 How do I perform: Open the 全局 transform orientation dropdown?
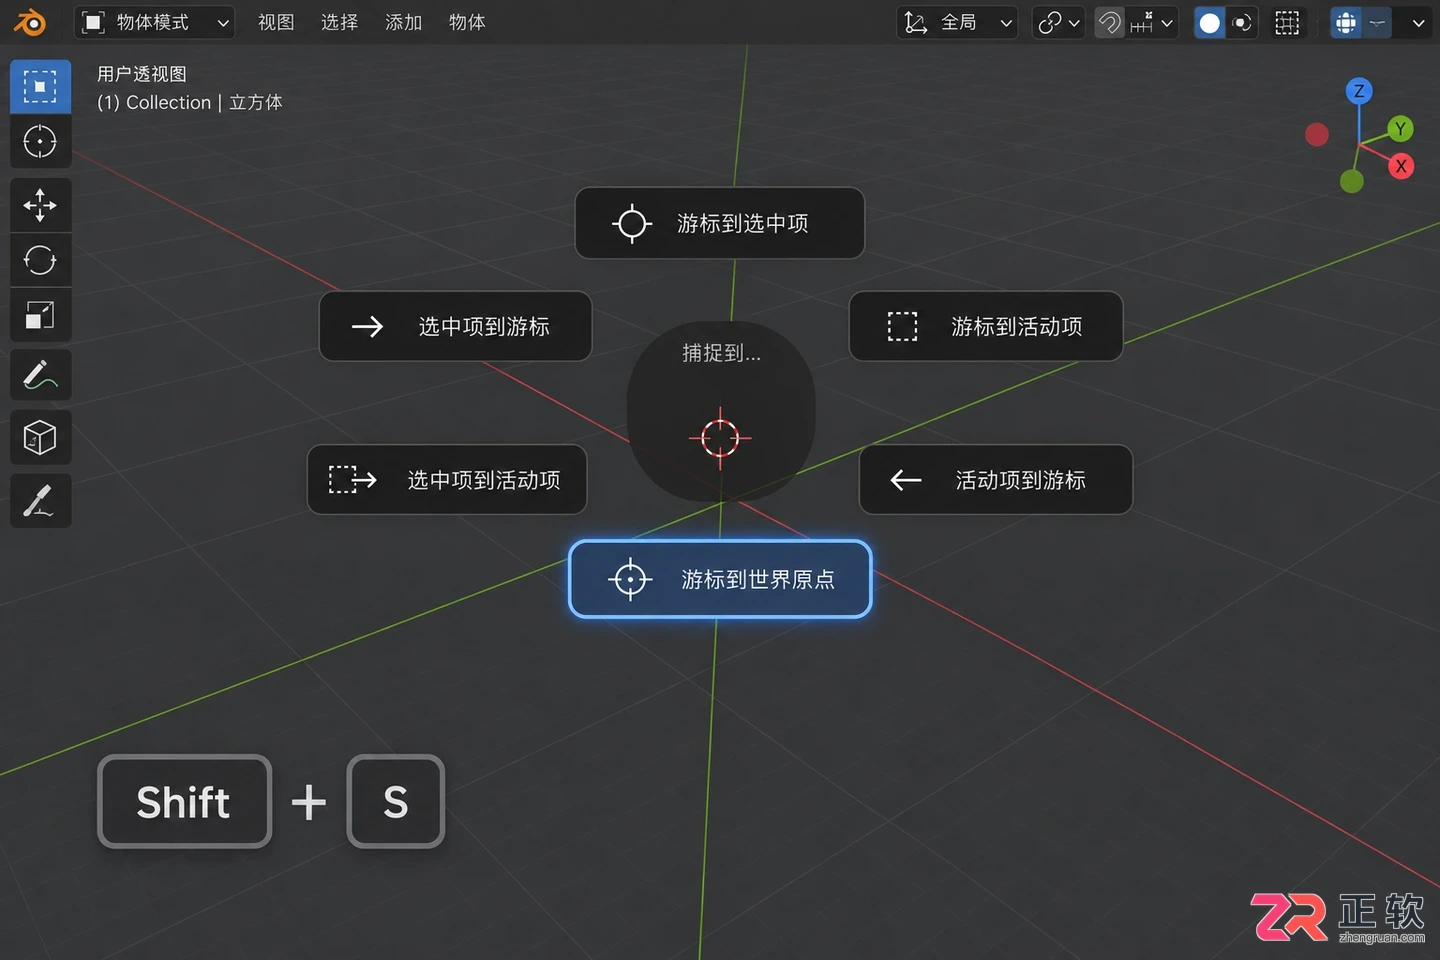[958, 22]
